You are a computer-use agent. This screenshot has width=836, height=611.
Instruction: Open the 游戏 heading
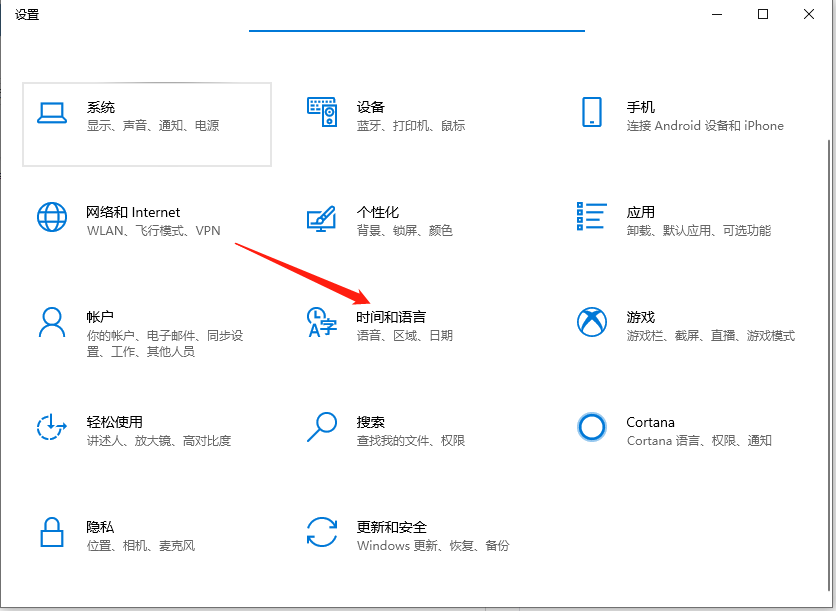point(640,317)
